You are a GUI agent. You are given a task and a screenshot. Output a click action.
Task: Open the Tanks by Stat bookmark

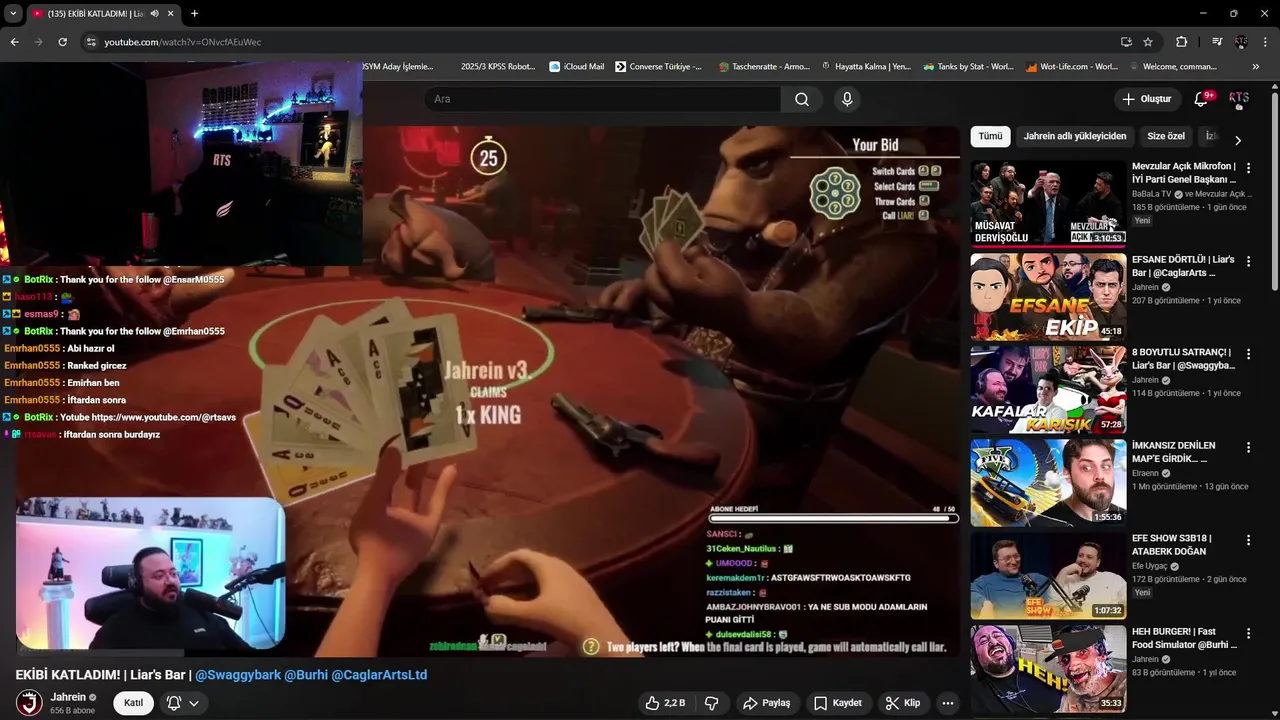point(969,67)
